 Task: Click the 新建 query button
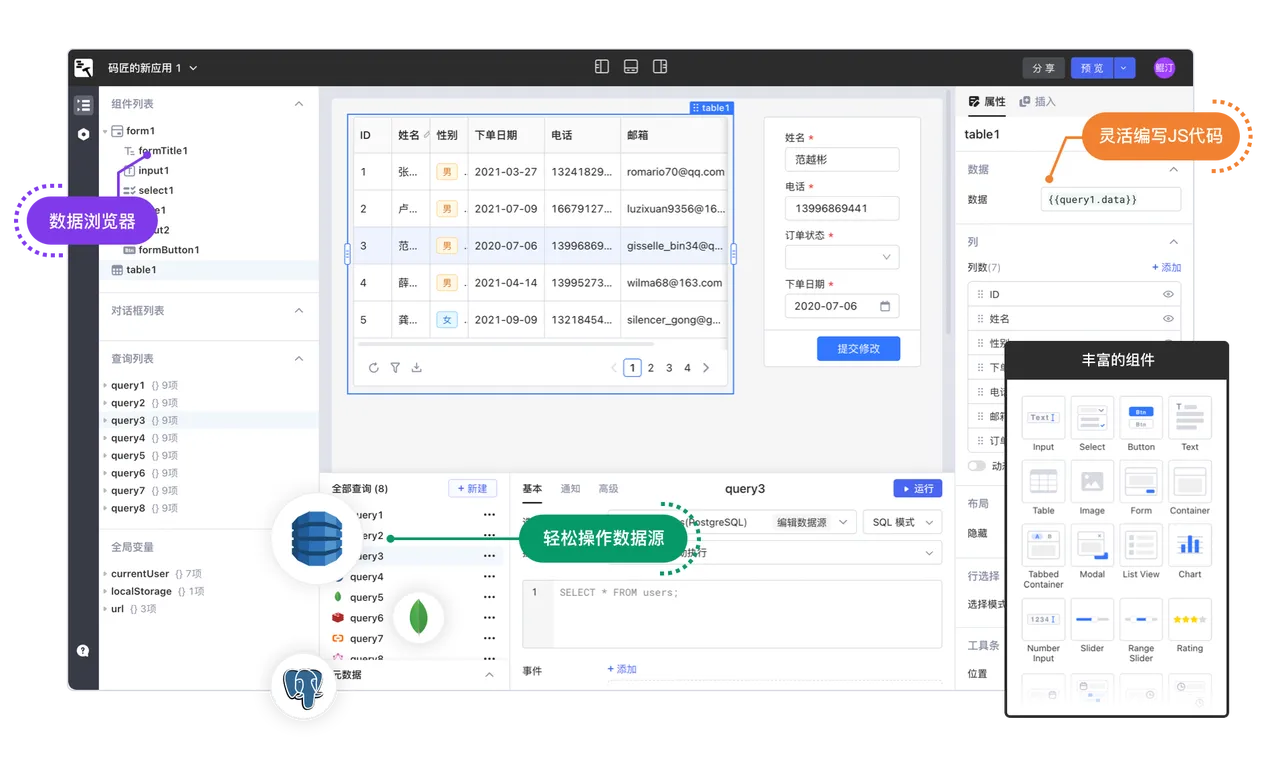tap(472, 489)
